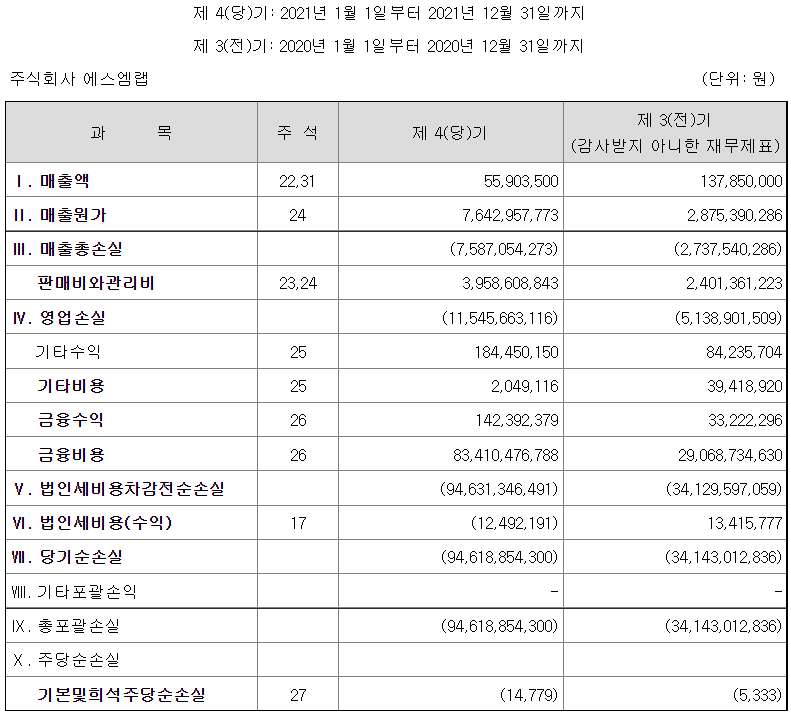
Task: Select the 기타비용 row label
Action: [x=71, y=386]
